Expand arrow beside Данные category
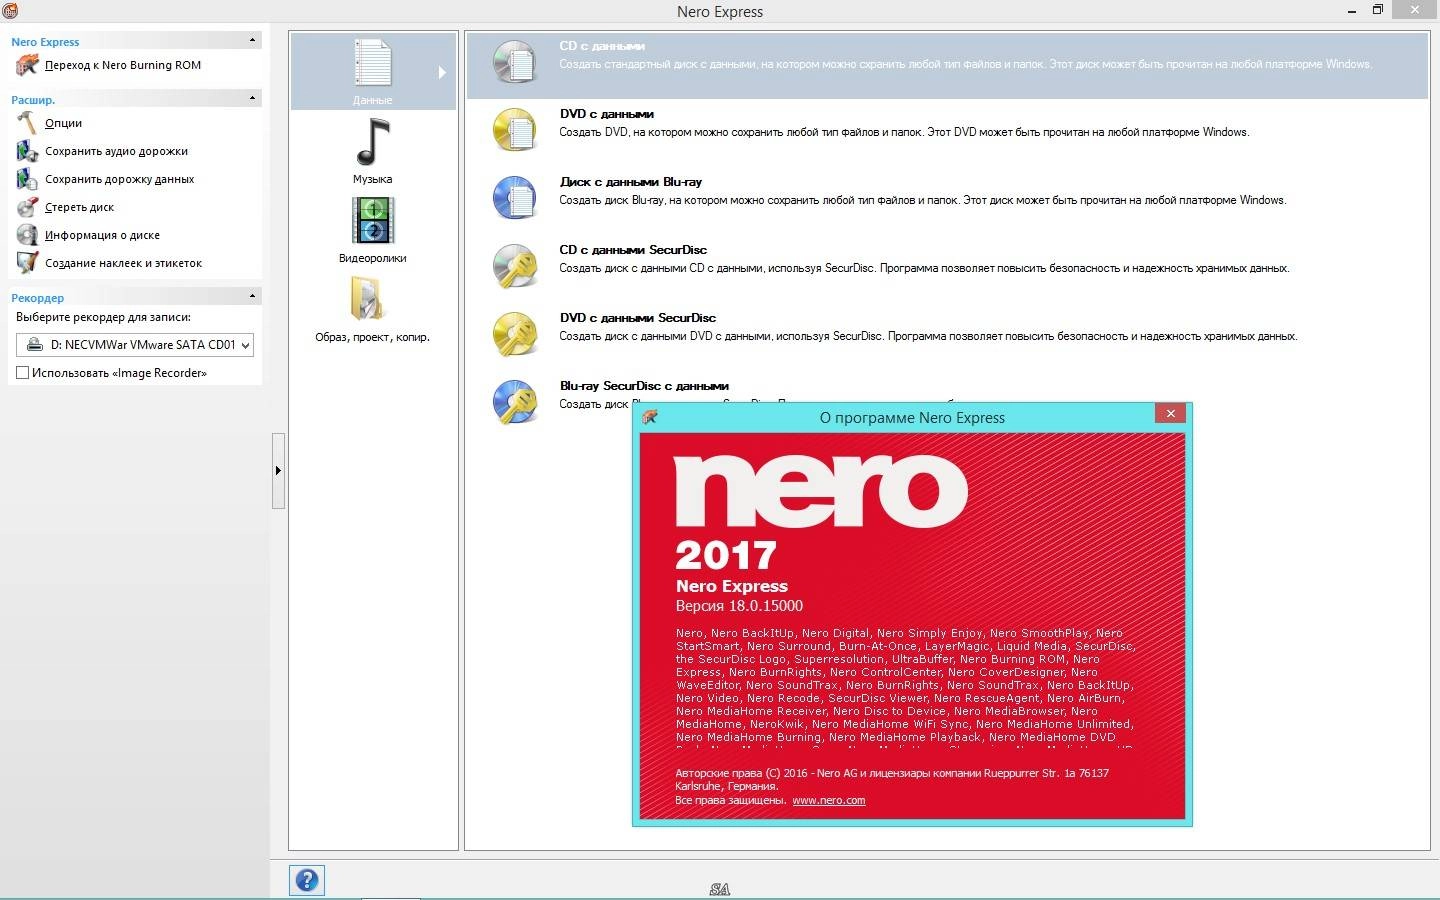Viewport: 1440px width, 900px height. 442,72
